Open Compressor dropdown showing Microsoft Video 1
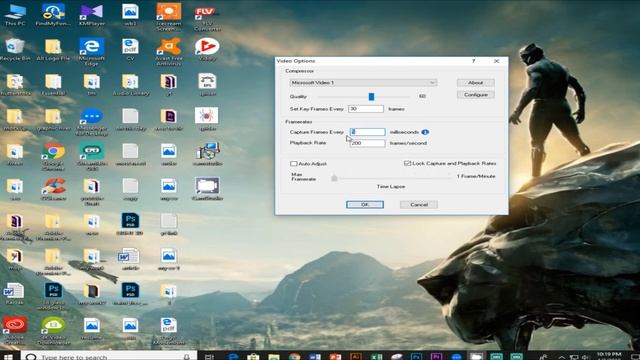This screenshot has width=640, height=360. (x=363, y=83)
